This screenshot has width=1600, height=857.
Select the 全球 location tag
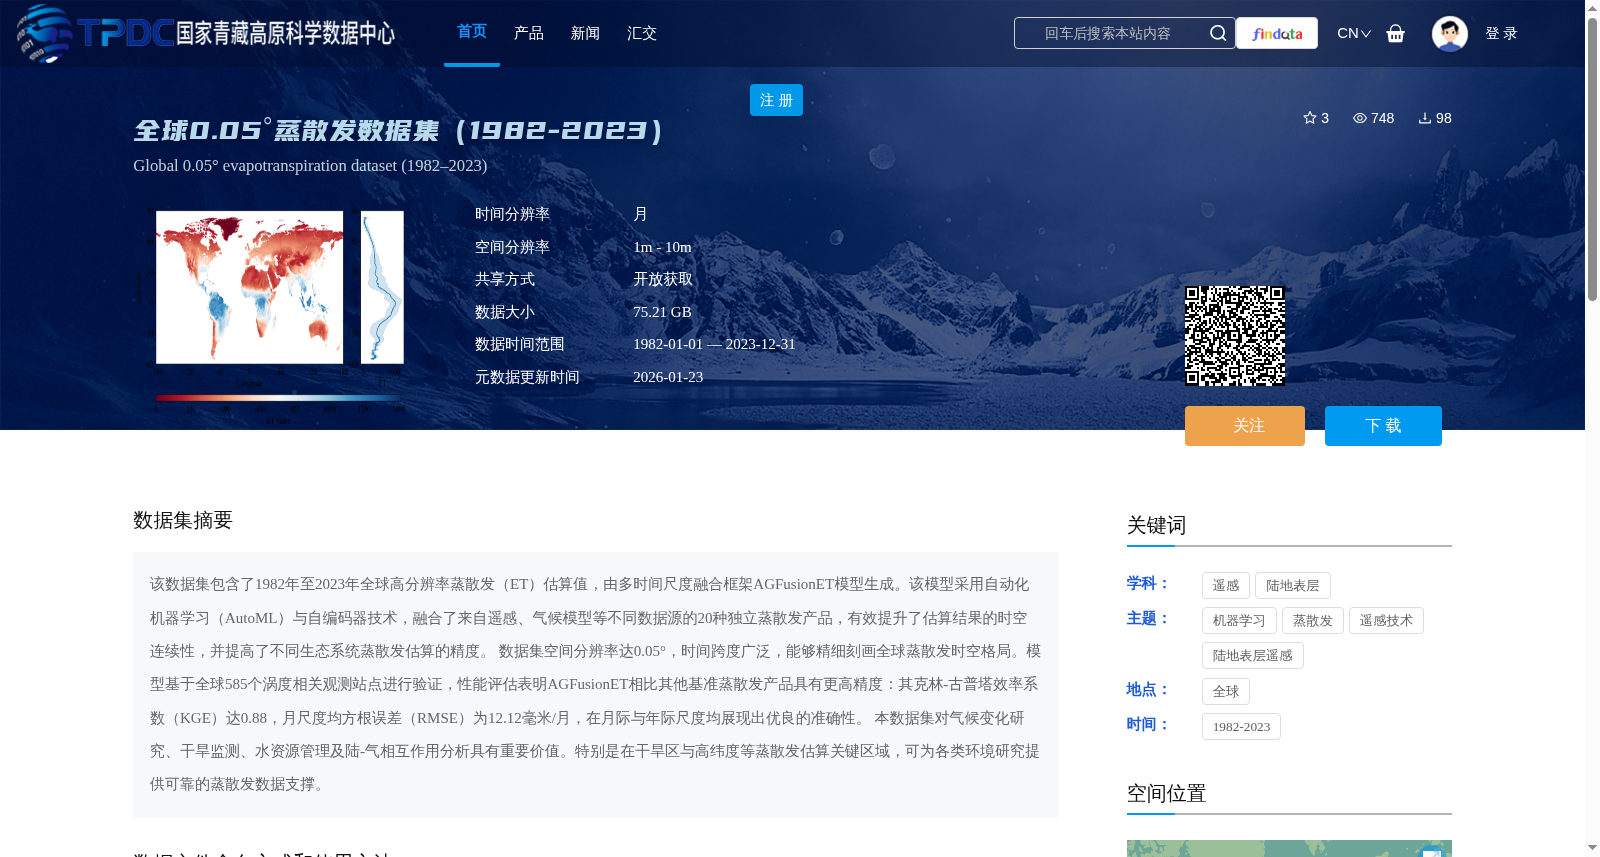click(1226, 692)
